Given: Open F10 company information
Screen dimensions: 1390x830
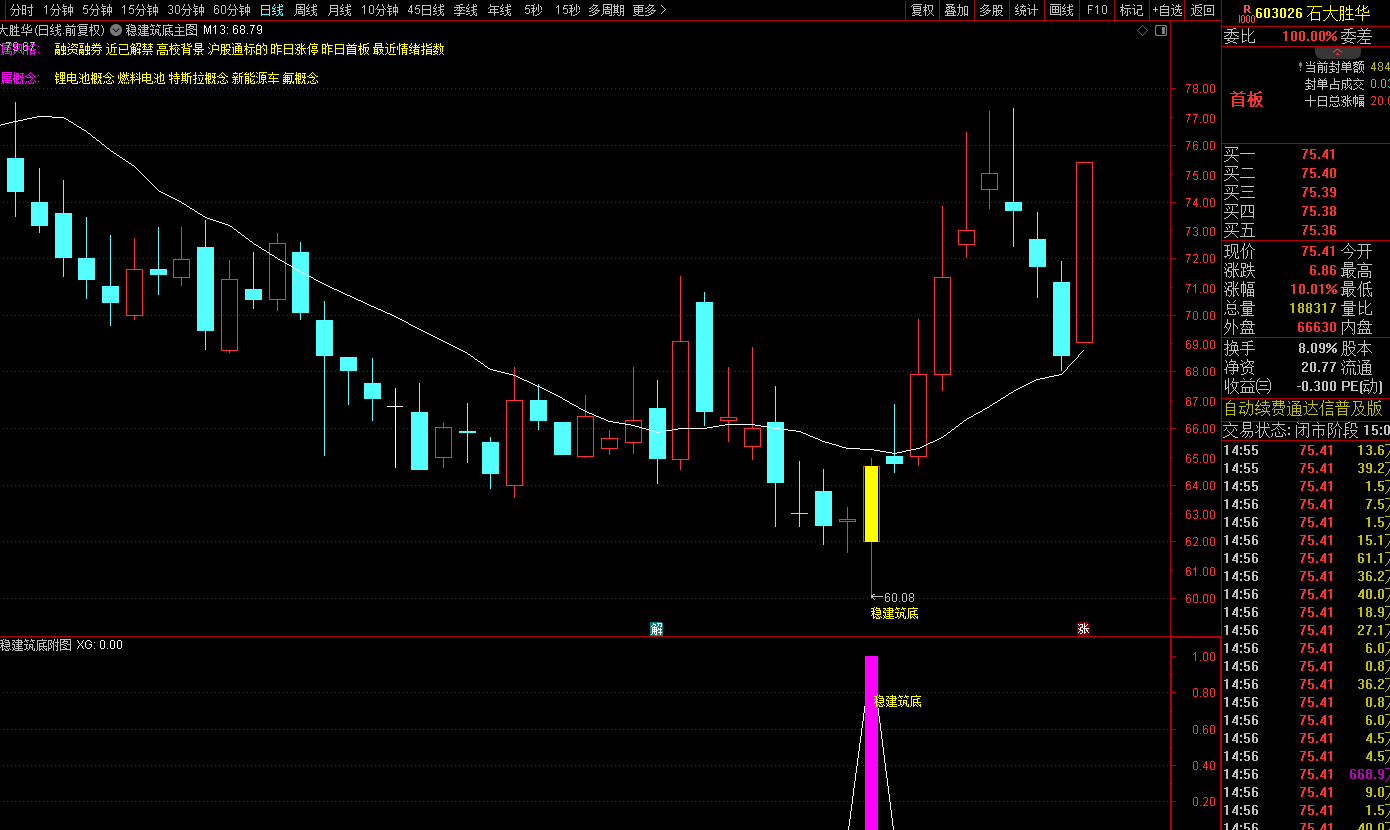Looking at the screenshot, I should click(x=1097, y=10).
